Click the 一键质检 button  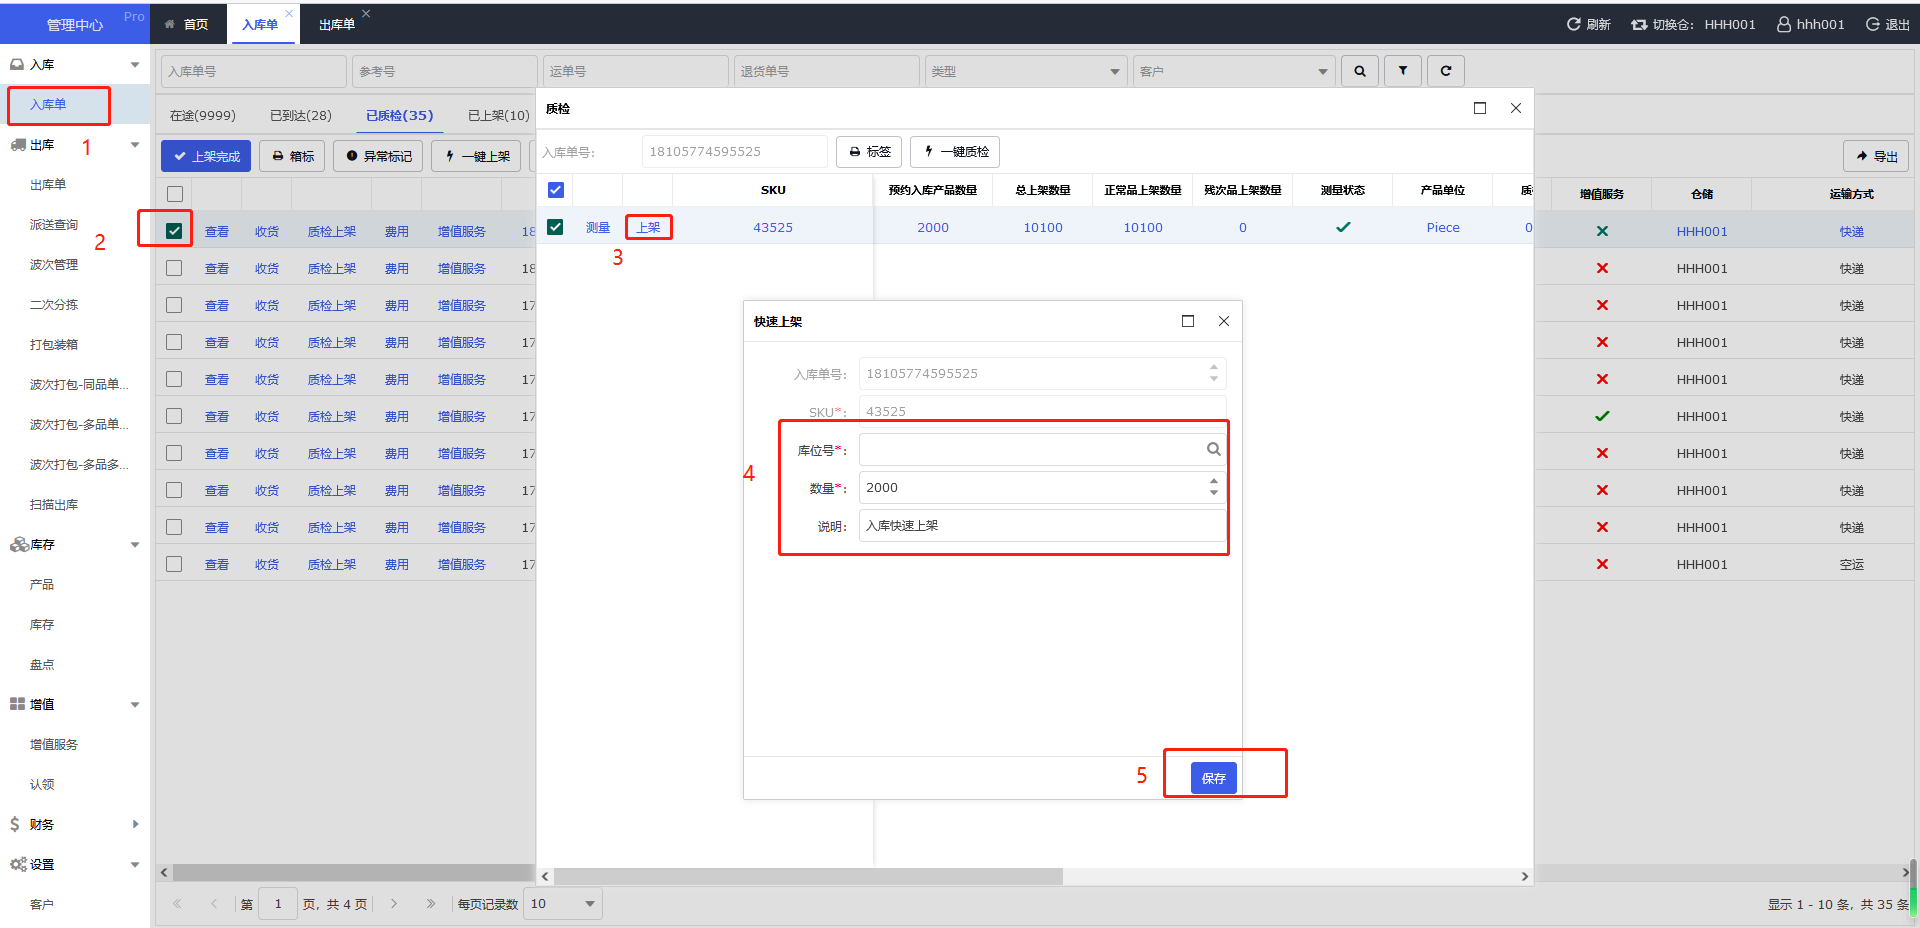(x=955, y=152)
